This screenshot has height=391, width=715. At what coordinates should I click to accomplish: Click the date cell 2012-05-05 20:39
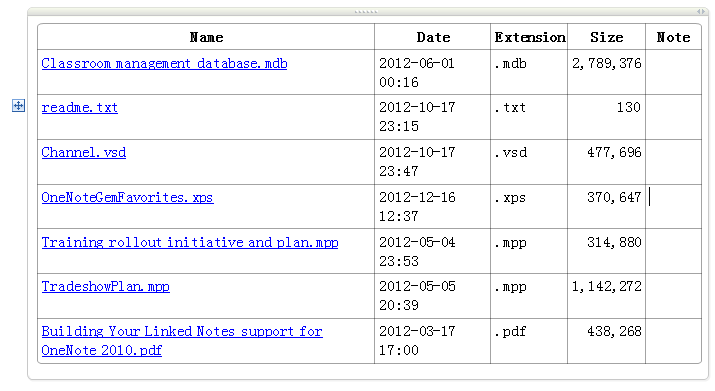tap(432, 296)
